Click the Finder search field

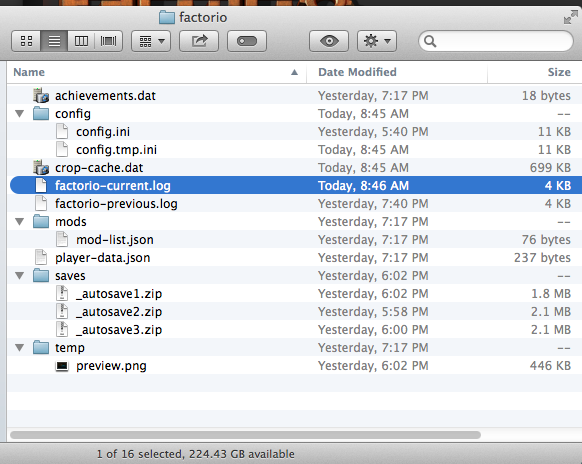[496, 41]
